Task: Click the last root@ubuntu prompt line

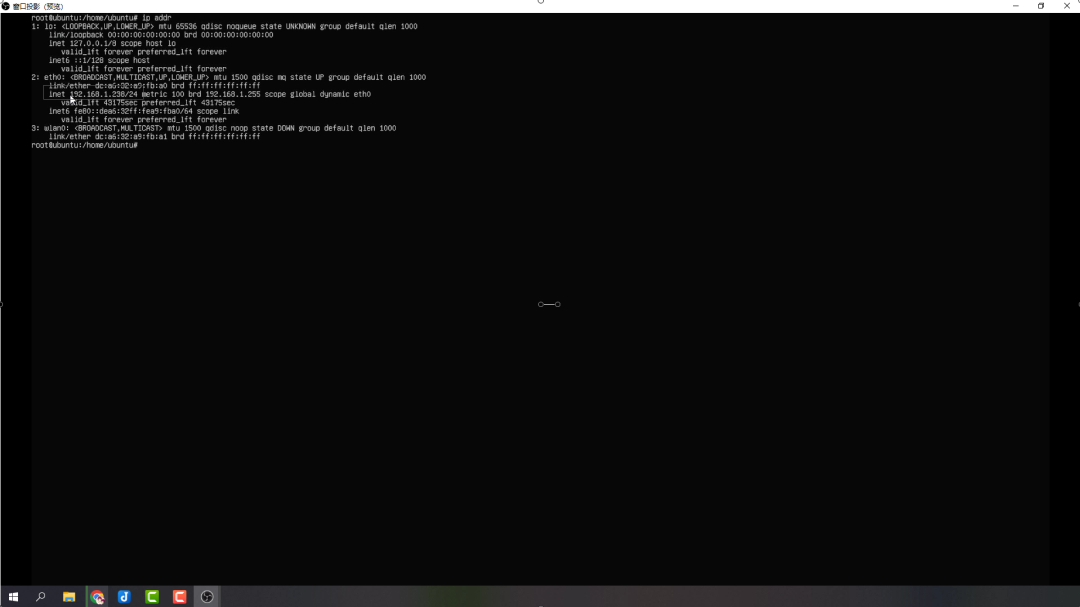Action: point(84,145)
